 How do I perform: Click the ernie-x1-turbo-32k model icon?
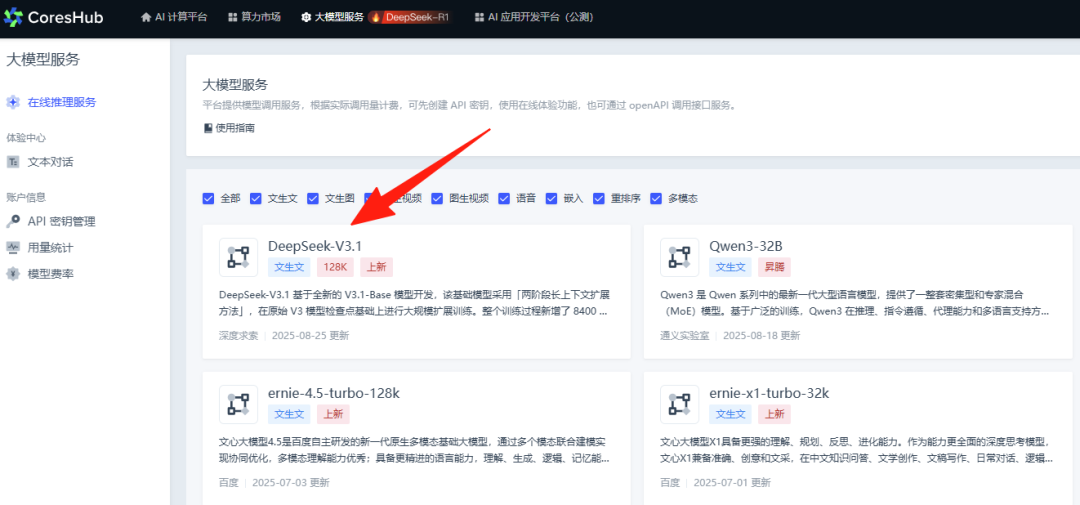679,404
